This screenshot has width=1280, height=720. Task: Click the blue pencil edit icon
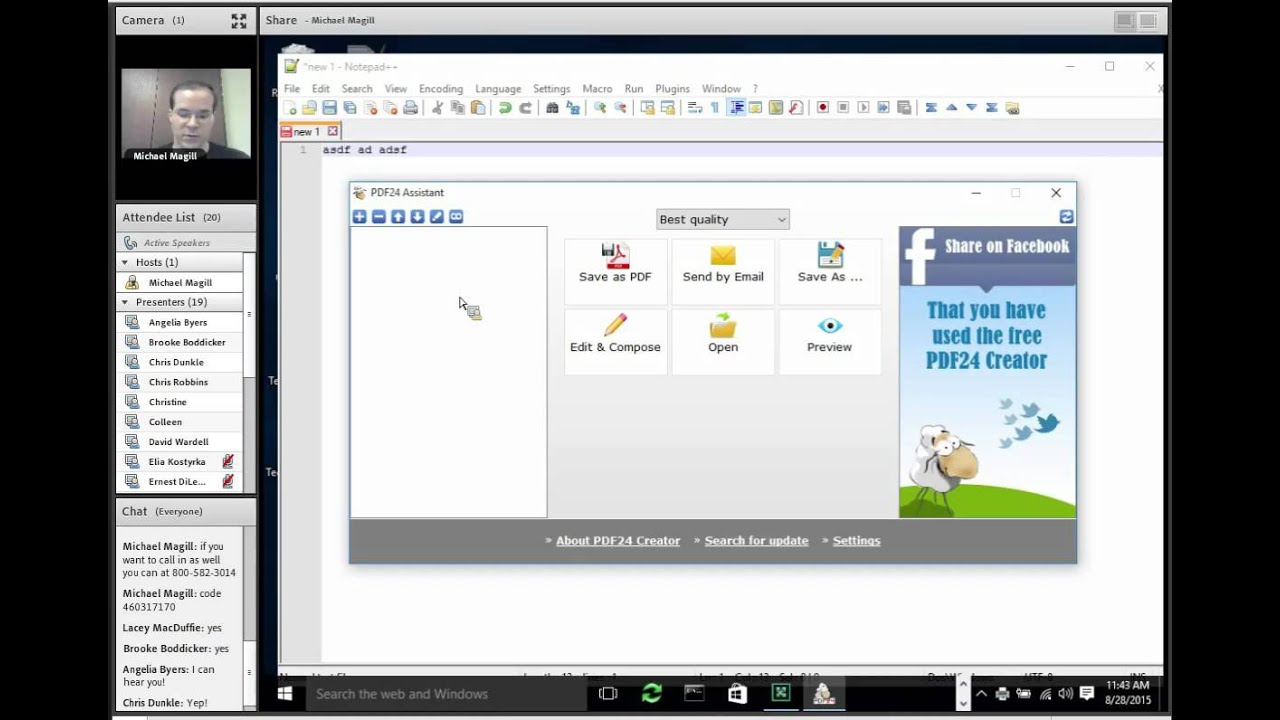point(437,217)
